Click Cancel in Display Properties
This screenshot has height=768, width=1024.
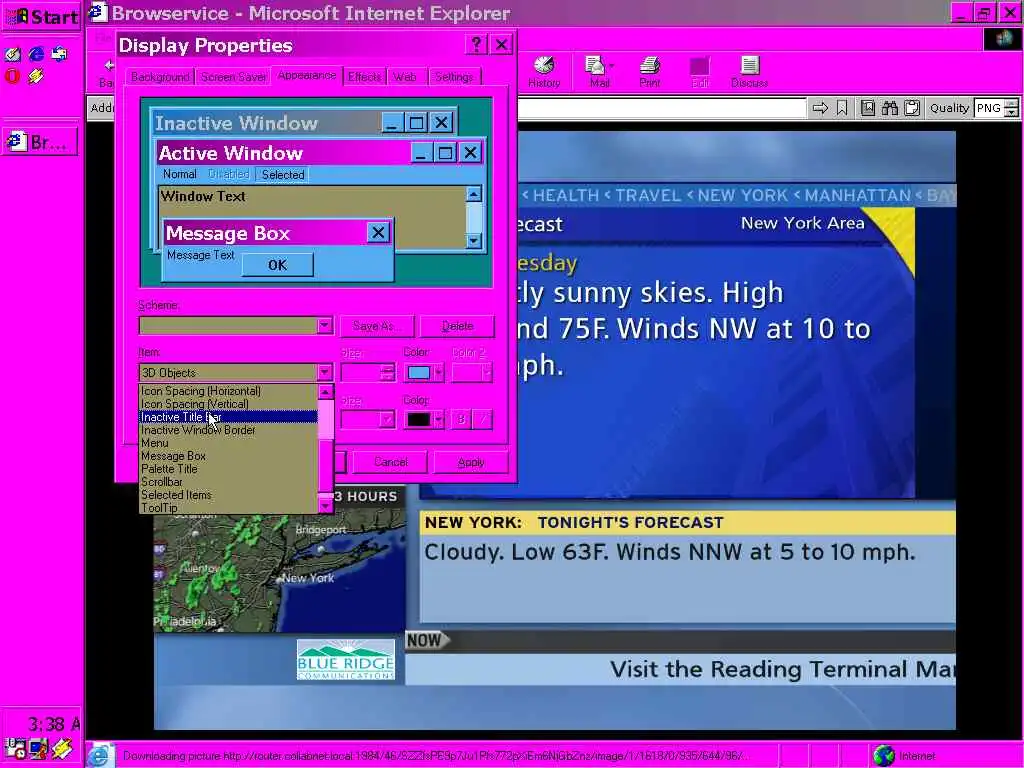pyautogui.click(x=391, y=462)
